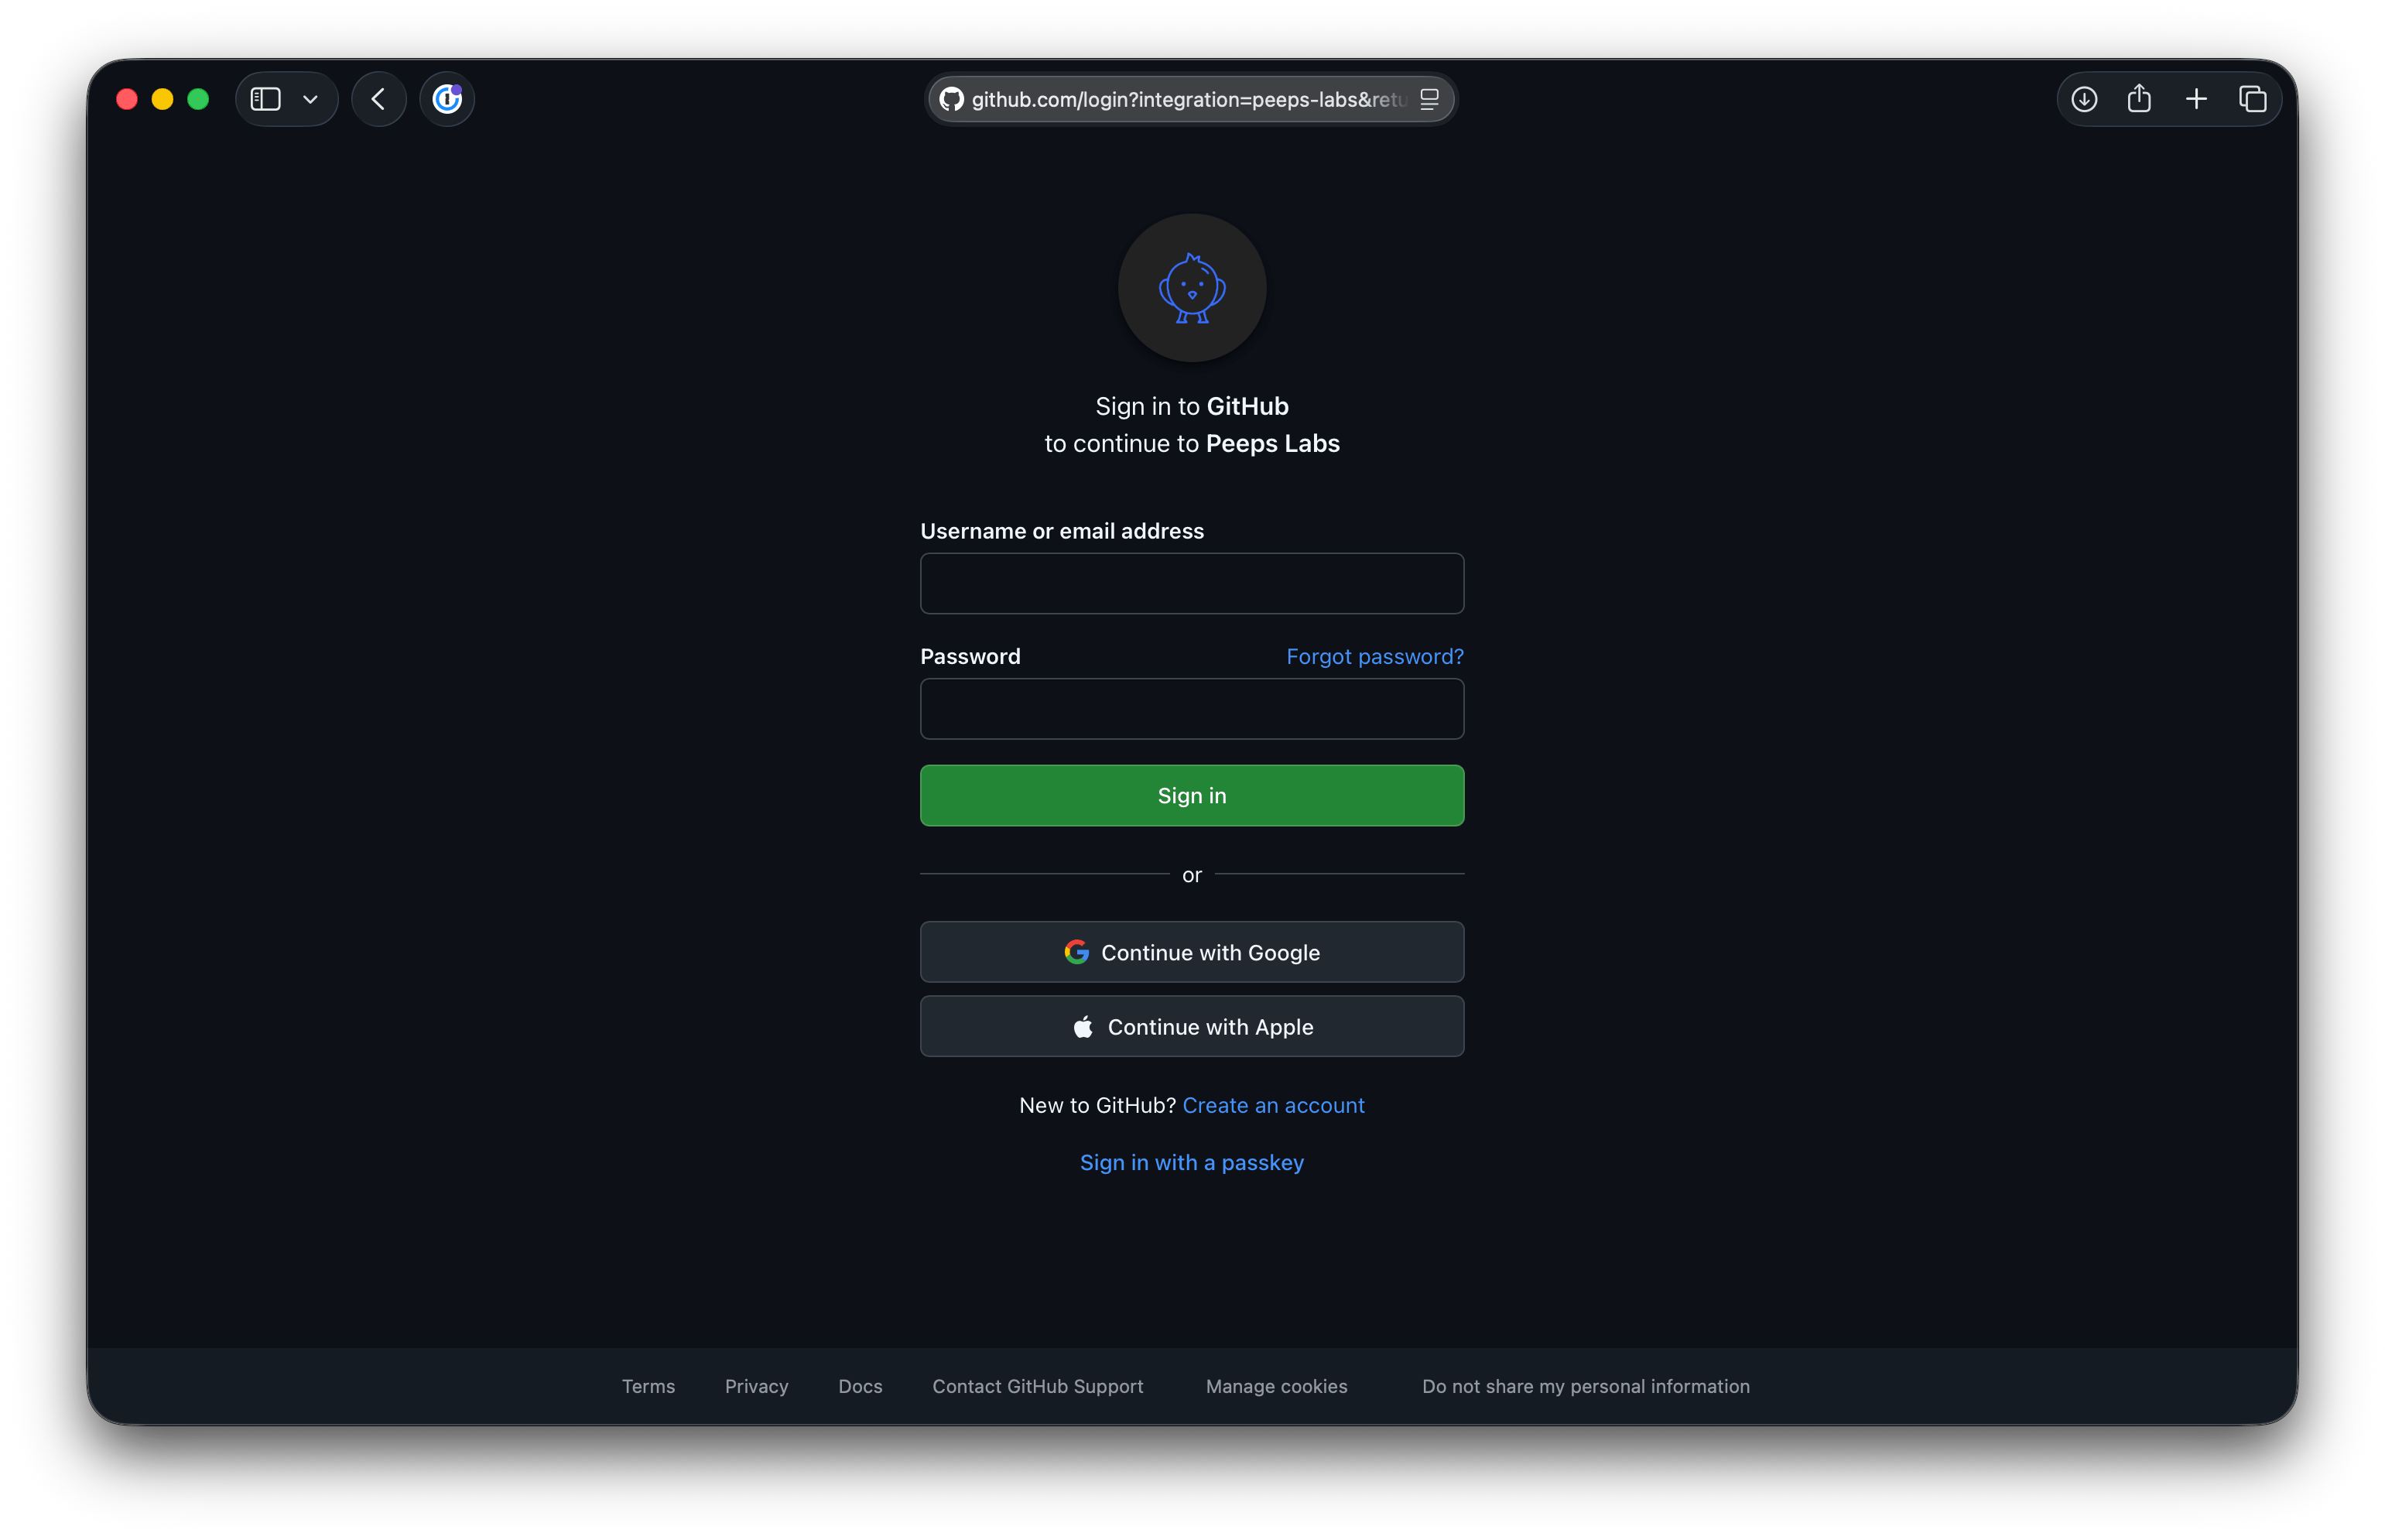Open the Reader view icon in address bar
Image resolution: width=2385 pixels, height=1540 pixels.
pos(1429,99)
